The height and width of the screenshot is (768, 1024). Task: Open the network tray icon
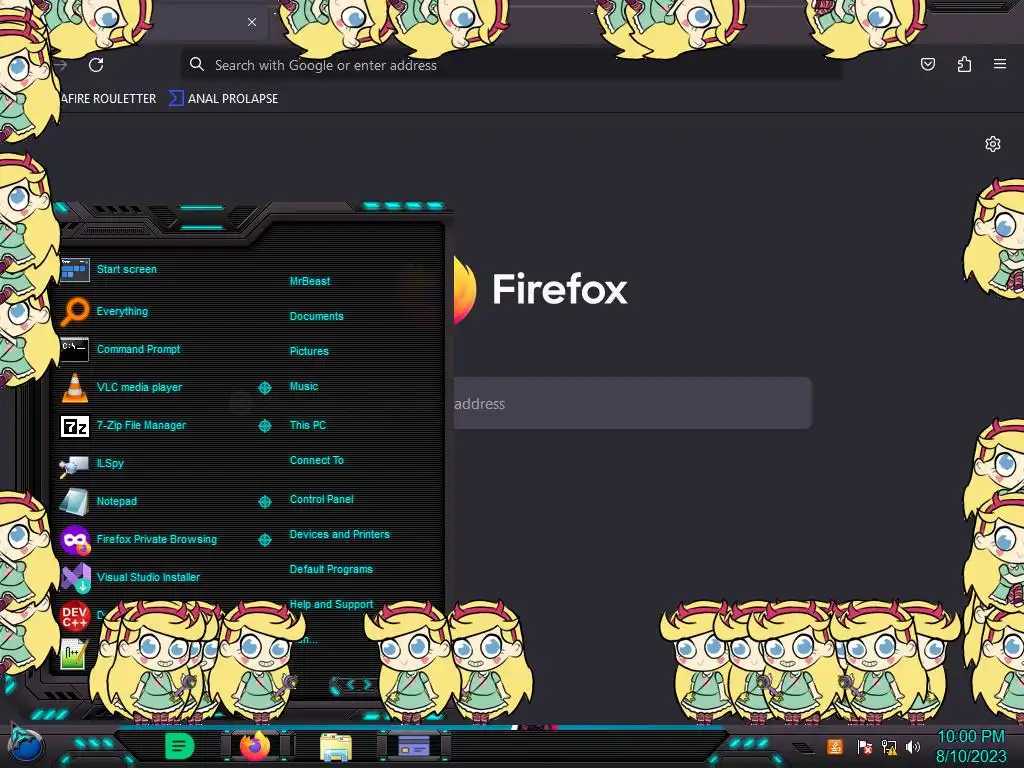coord(889,746)
